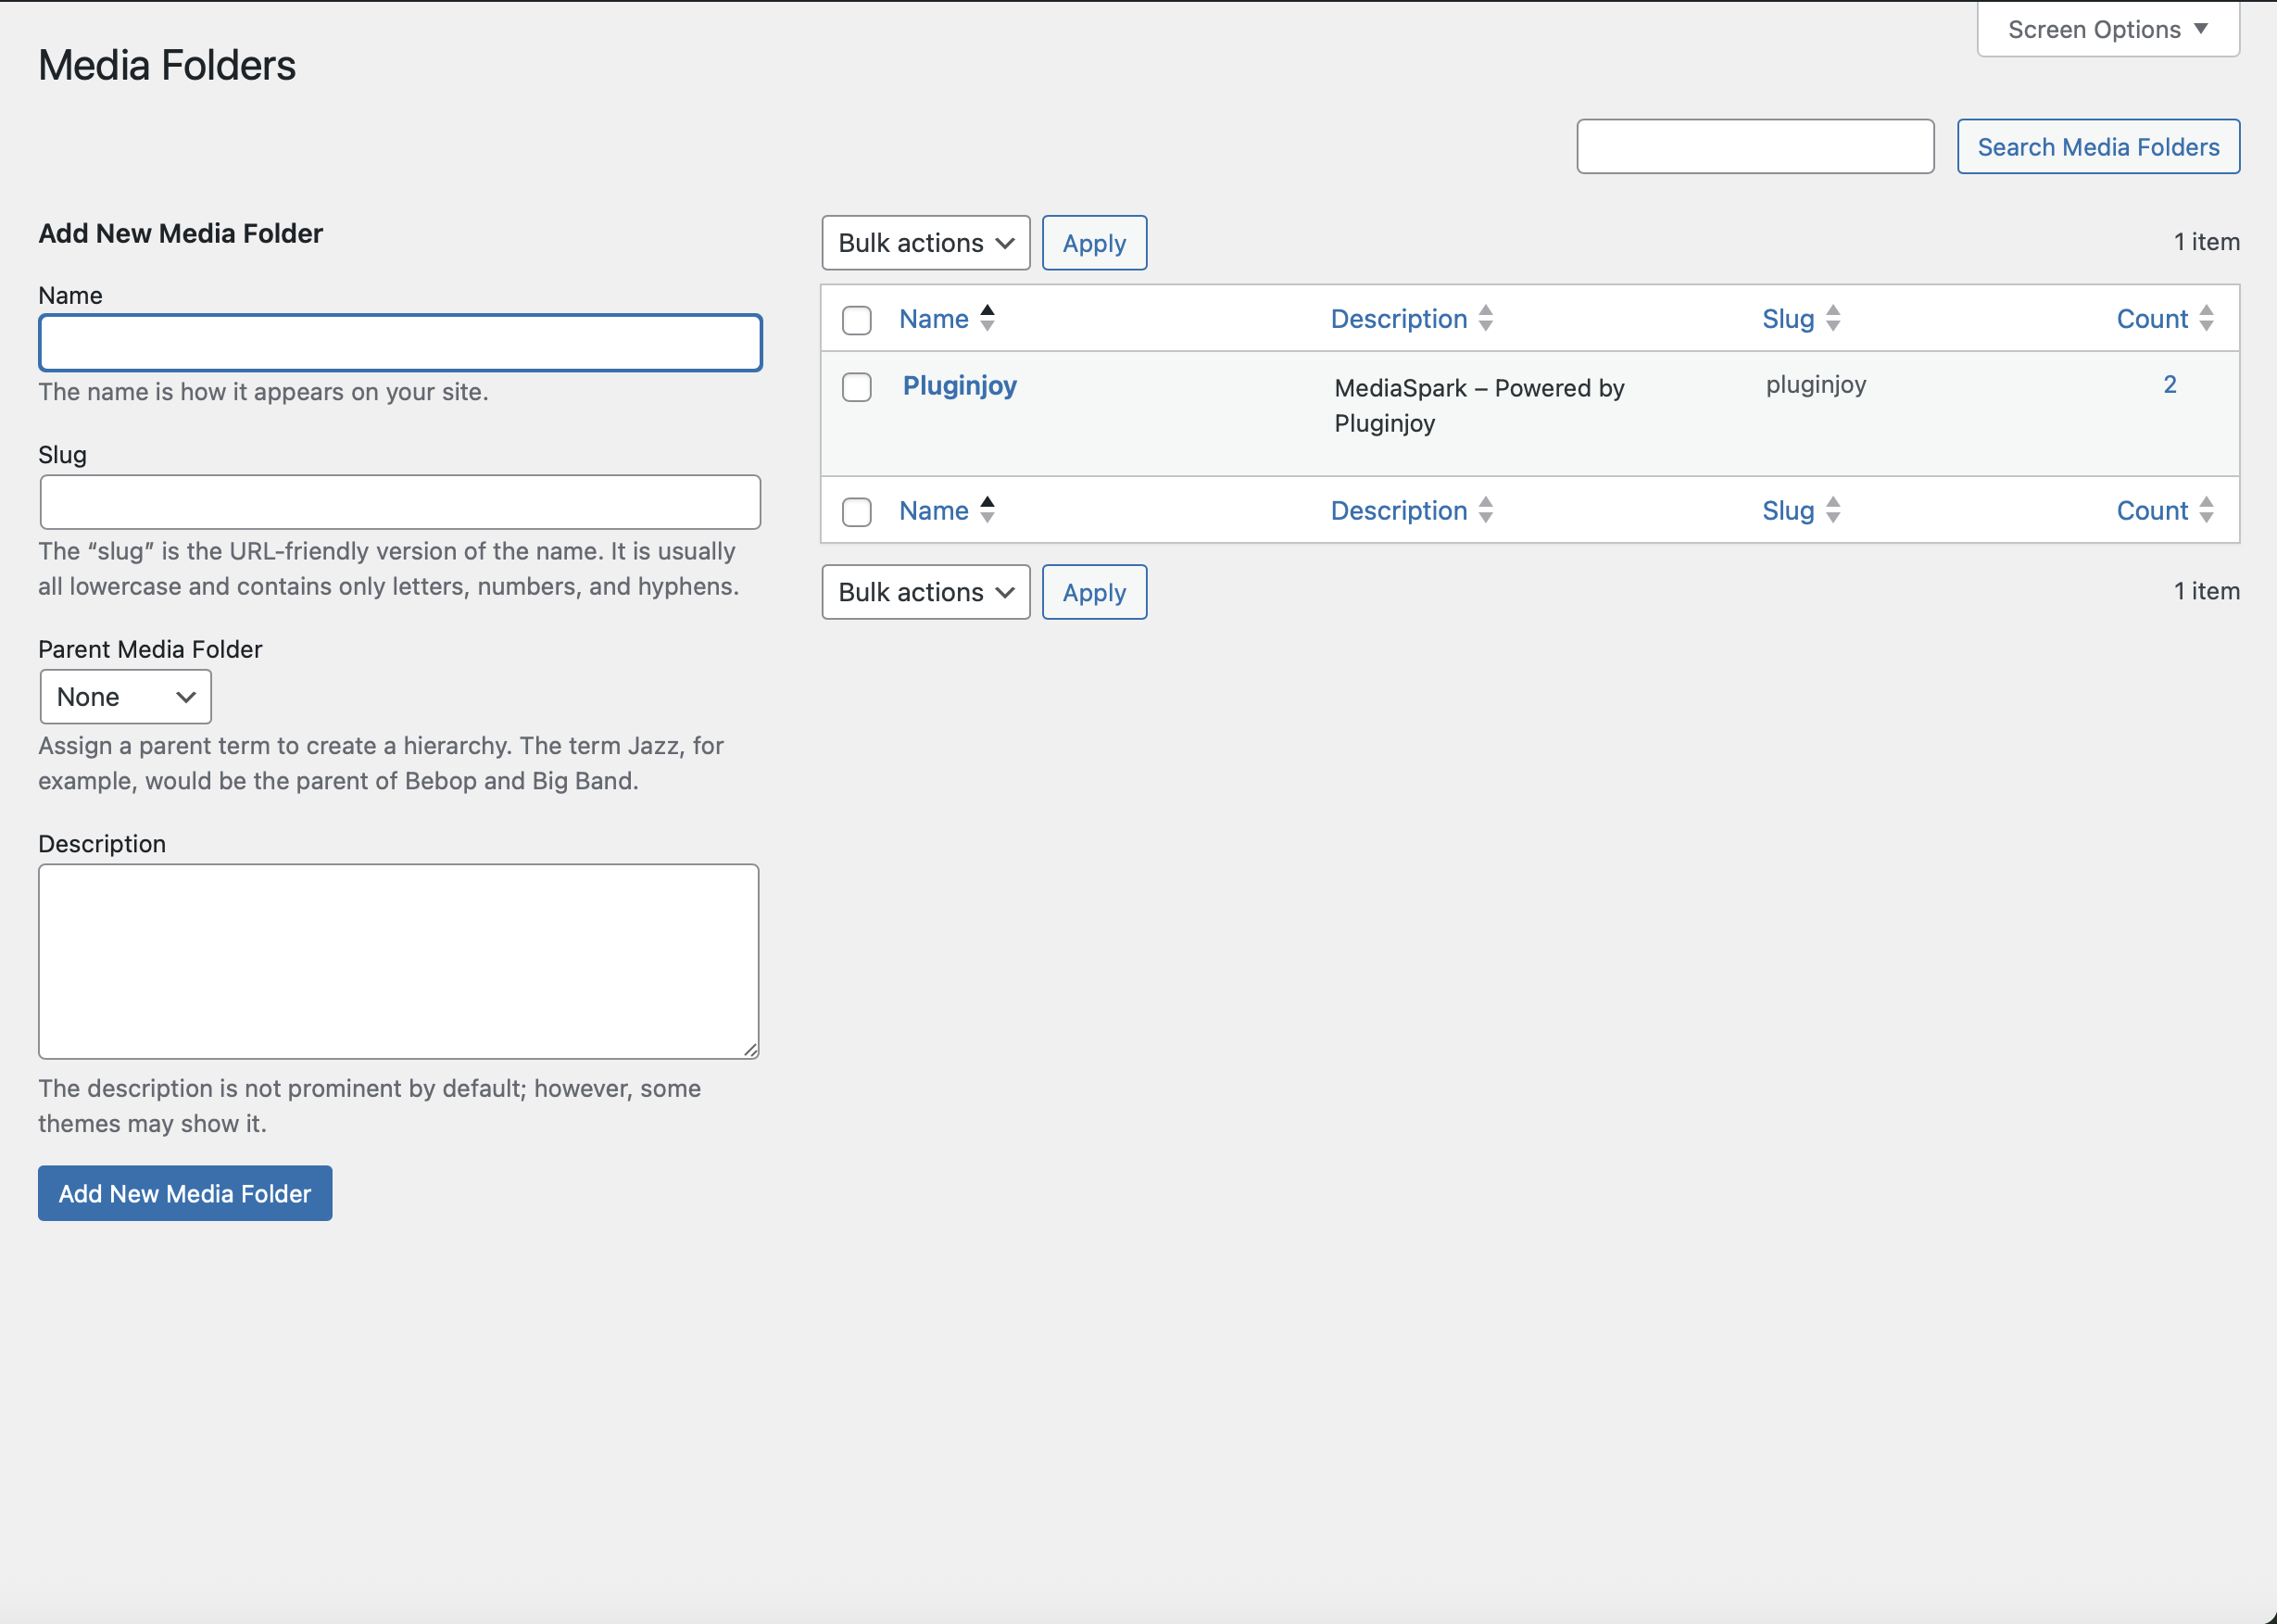
Task: Open the top Bulk actions dropdown
Action: pyautogui.click(x=925, y=243)
